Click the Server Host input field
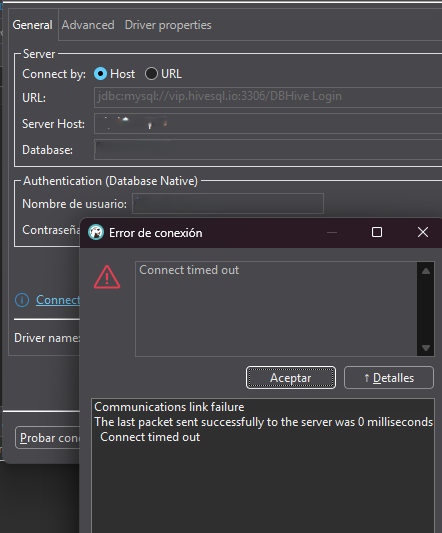The height and width of the screenshot is (533, 442). click(x=268, y=124)
